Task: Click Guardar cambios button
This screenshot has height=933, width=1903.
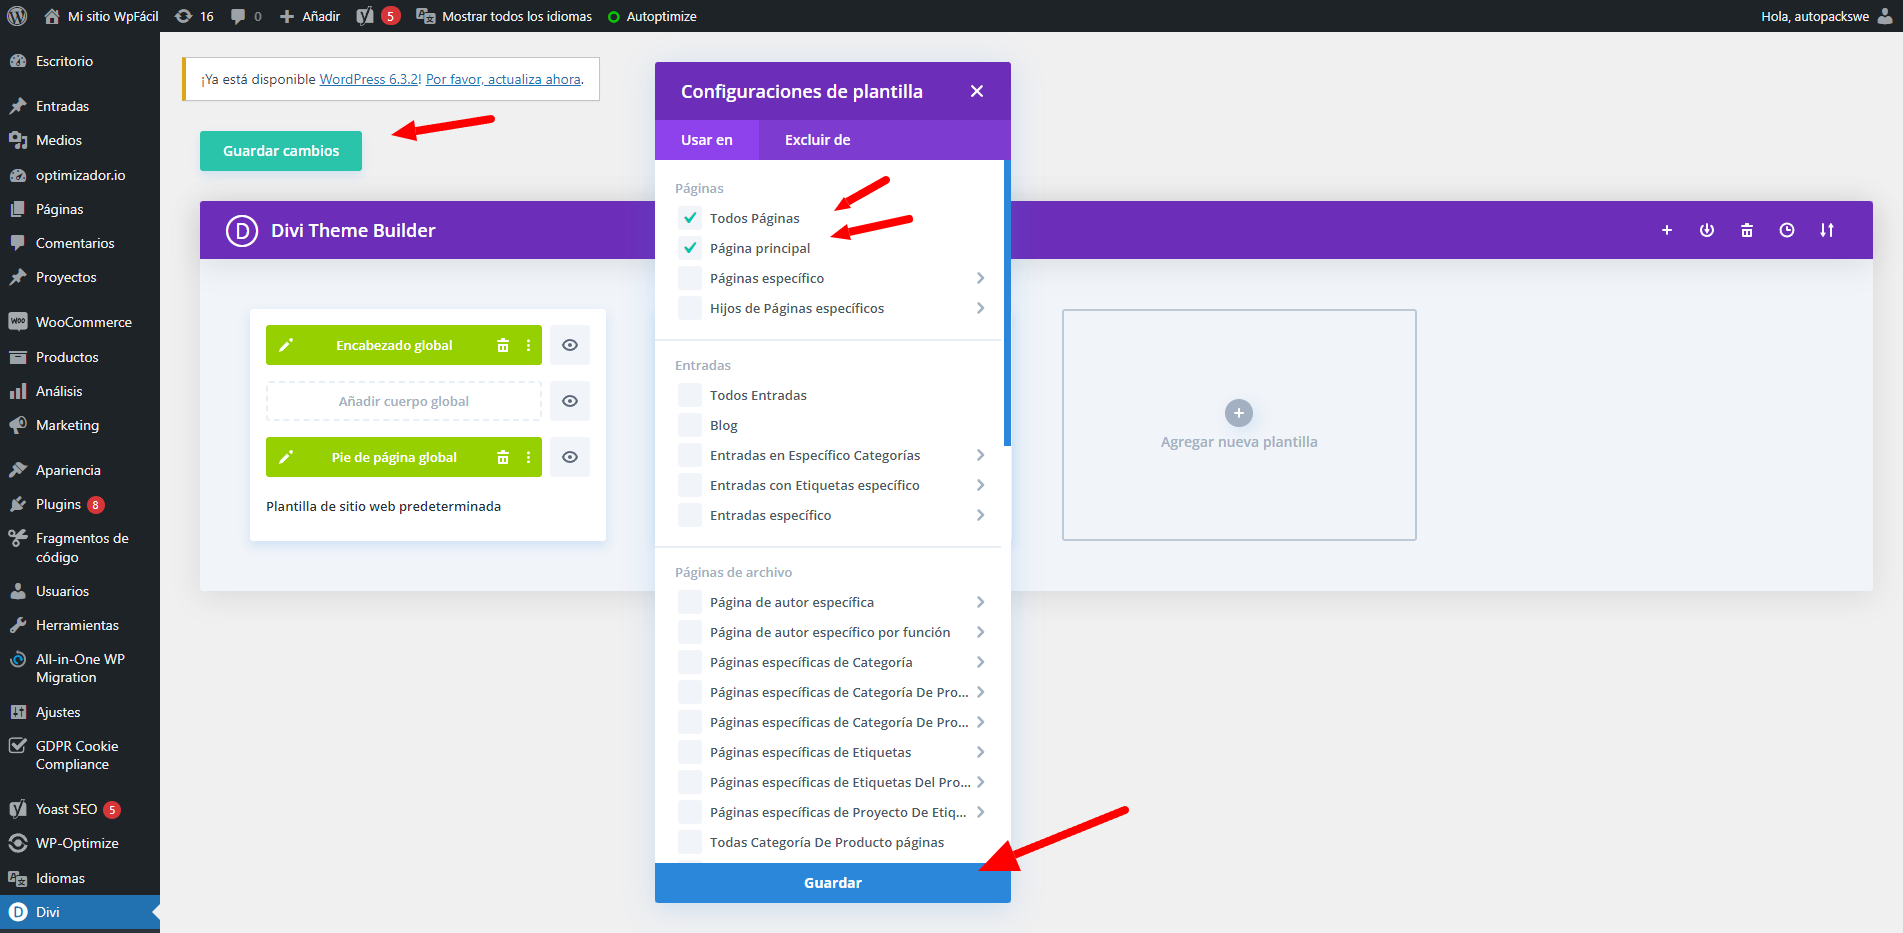Action: (281, 151)
